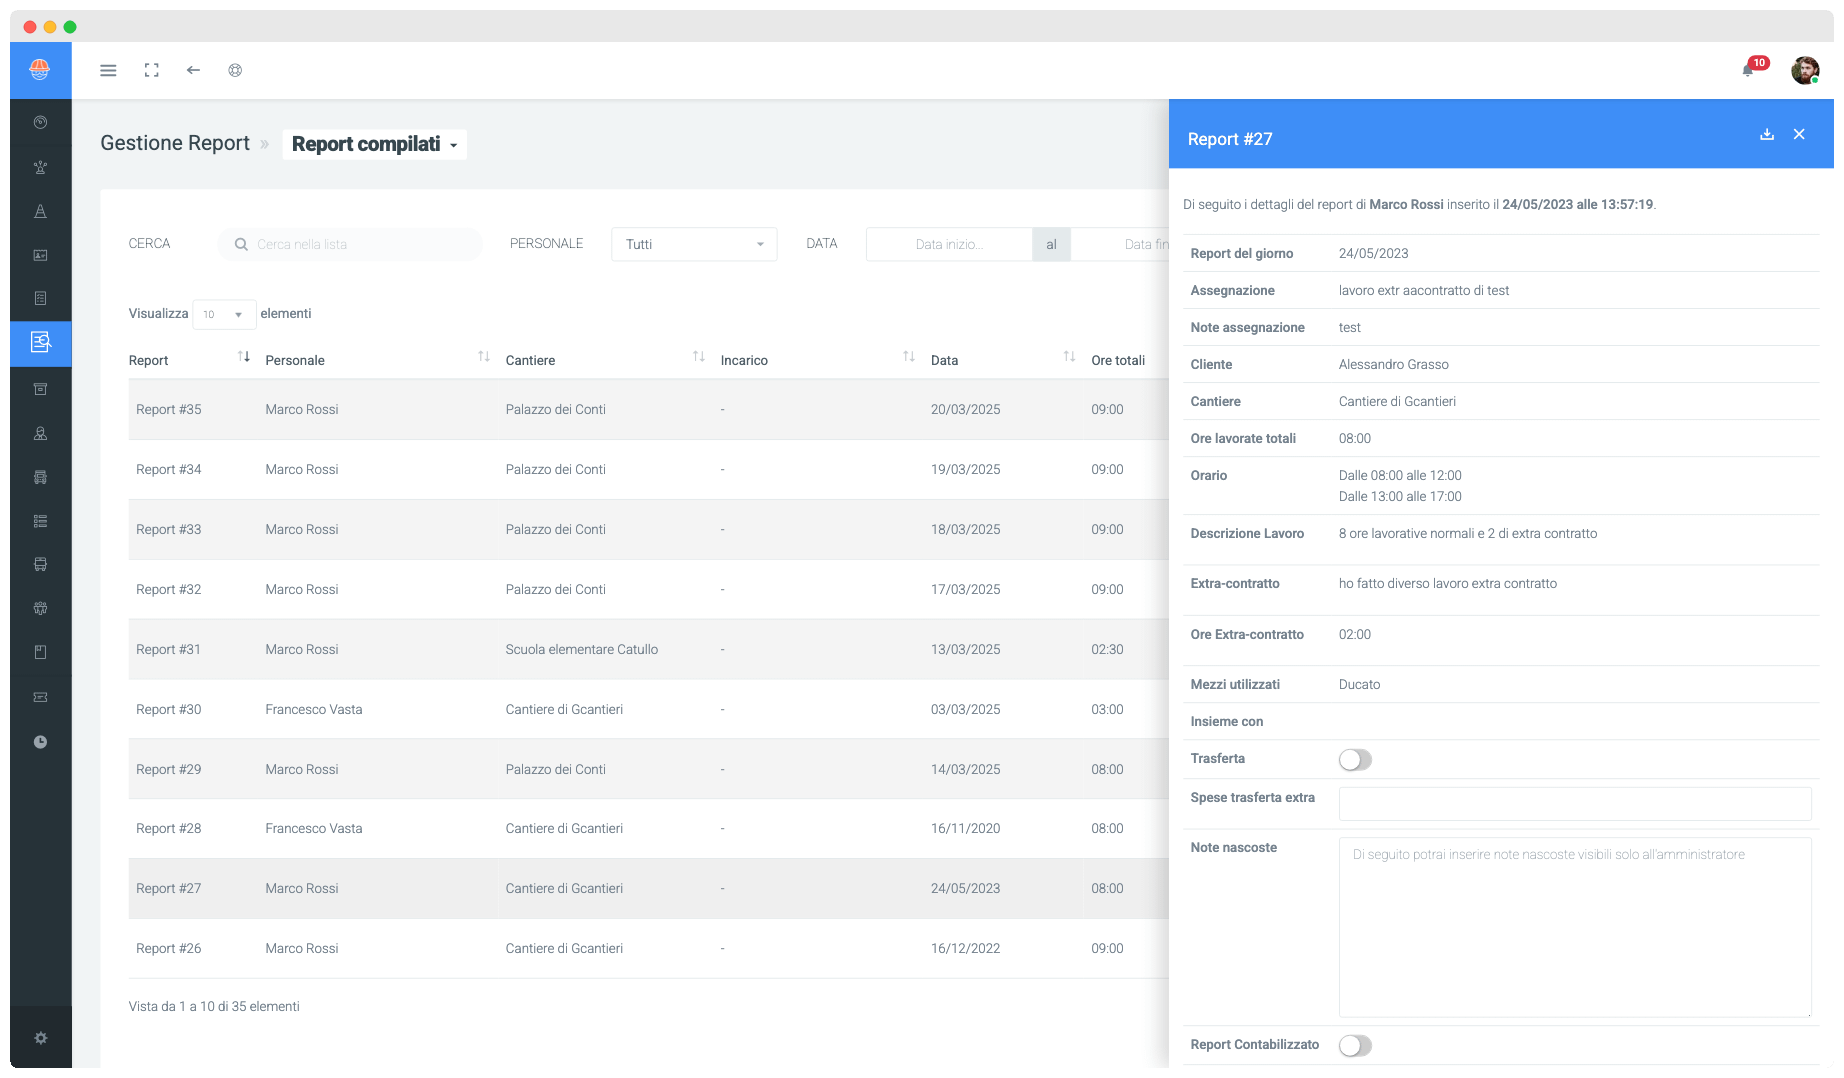Click the user profile avatar

[1804, 70]
